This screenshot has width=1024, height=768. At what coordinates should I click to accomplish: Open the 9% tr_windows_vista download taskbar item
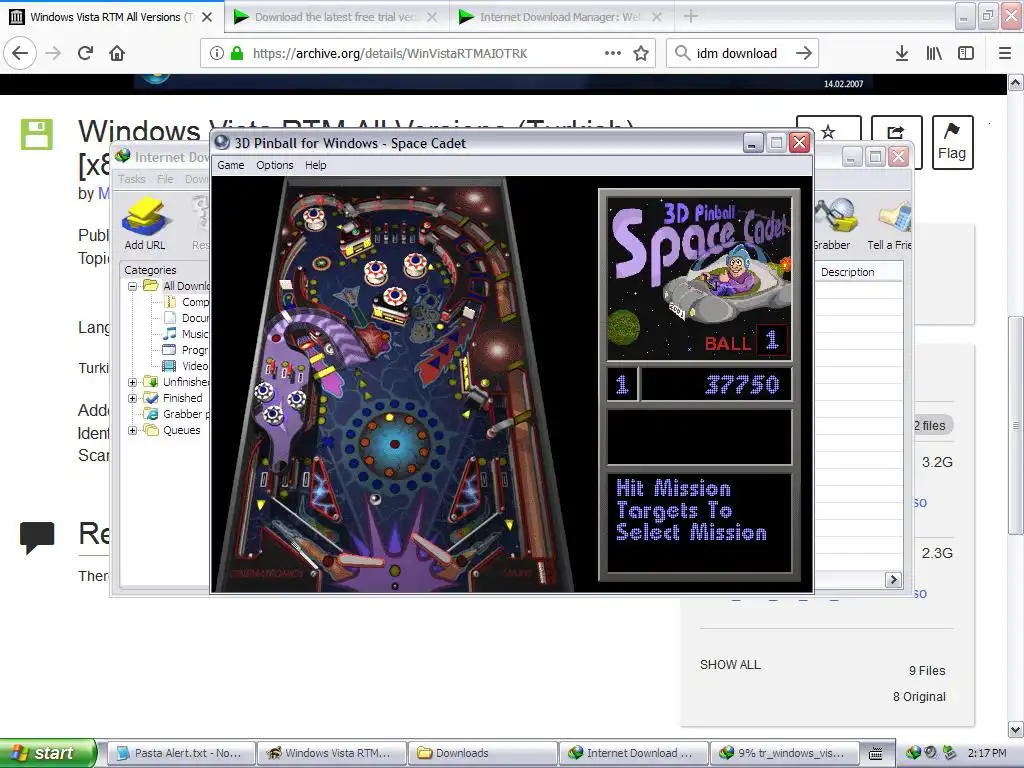[783, 753]
